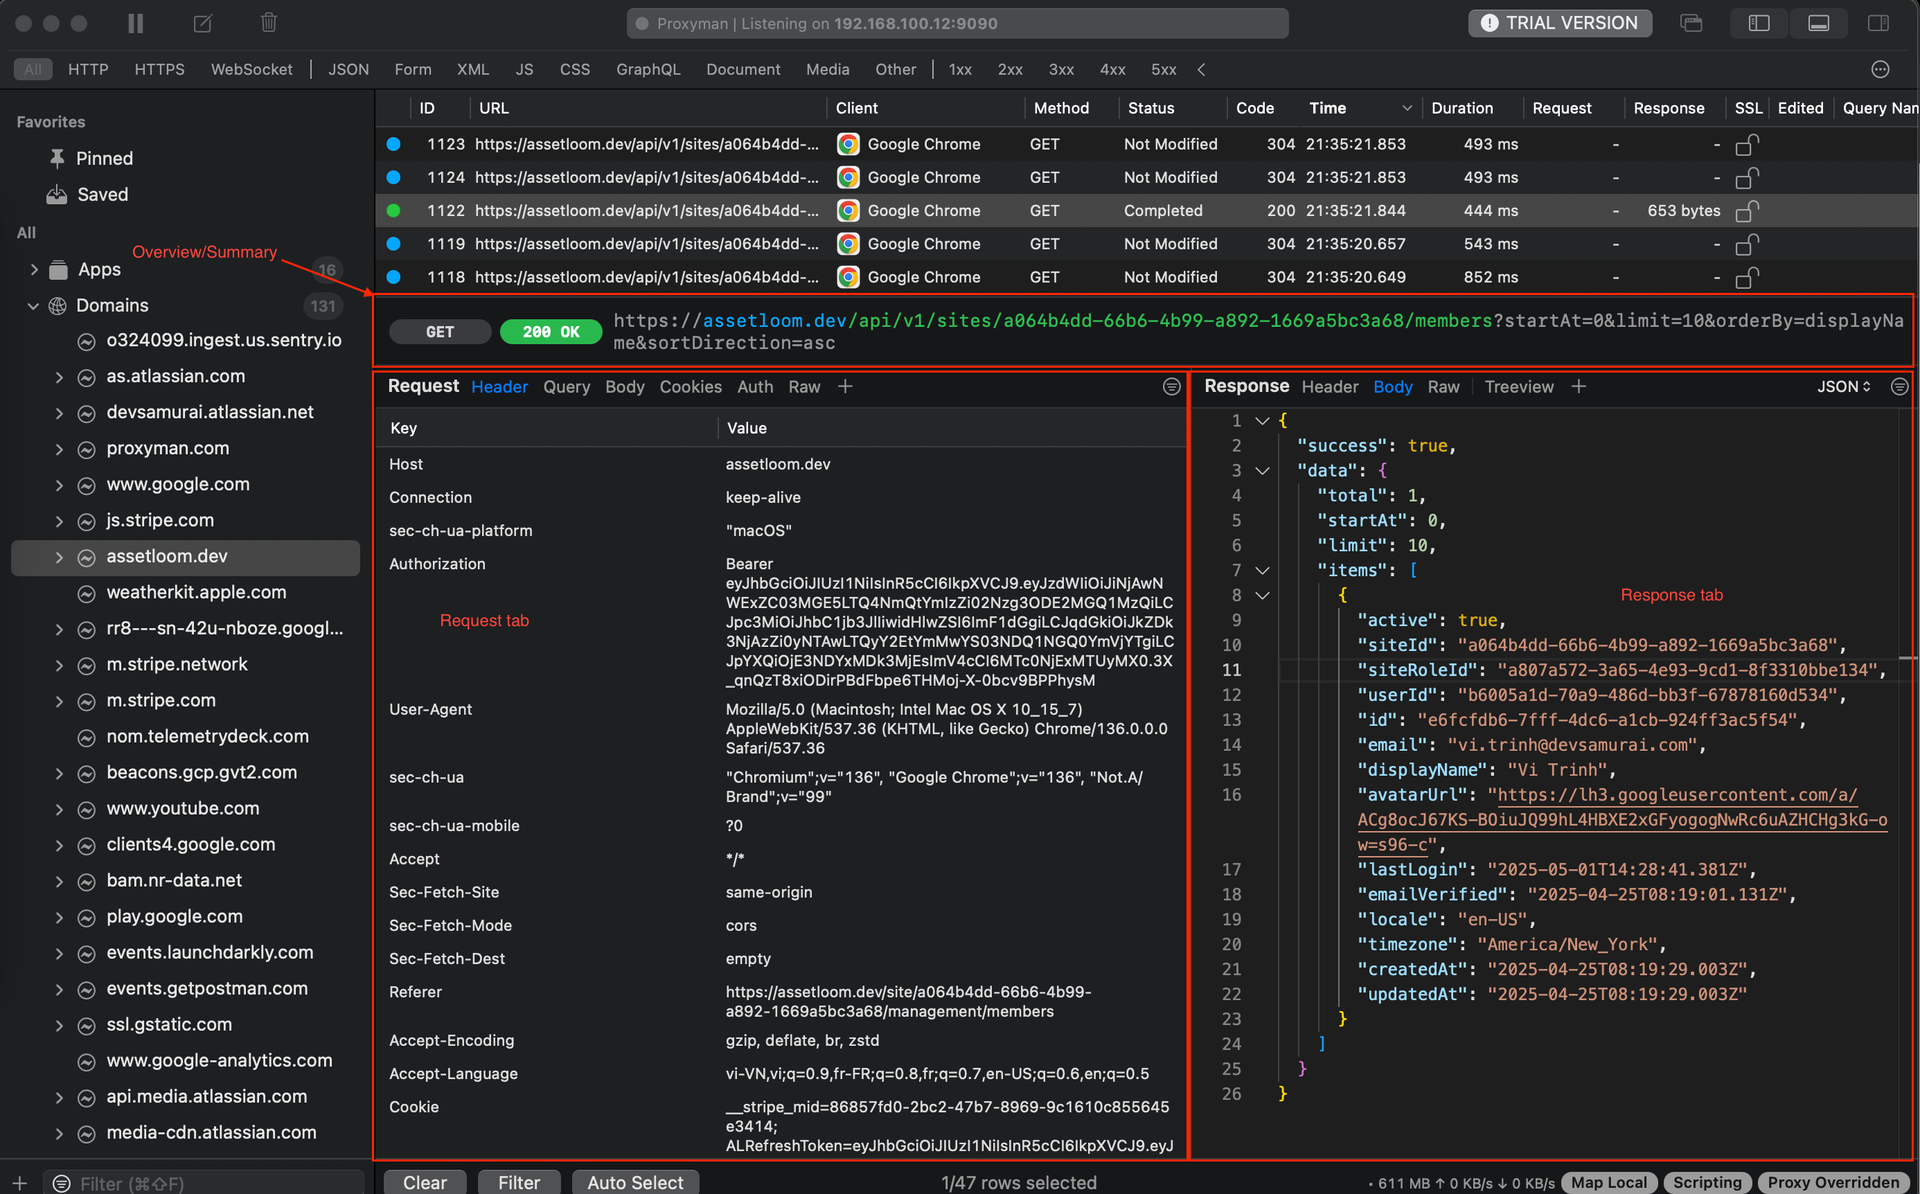1920x1194 pixels.
Task: Click the Duration column header
Action: tap(1462, 108)
